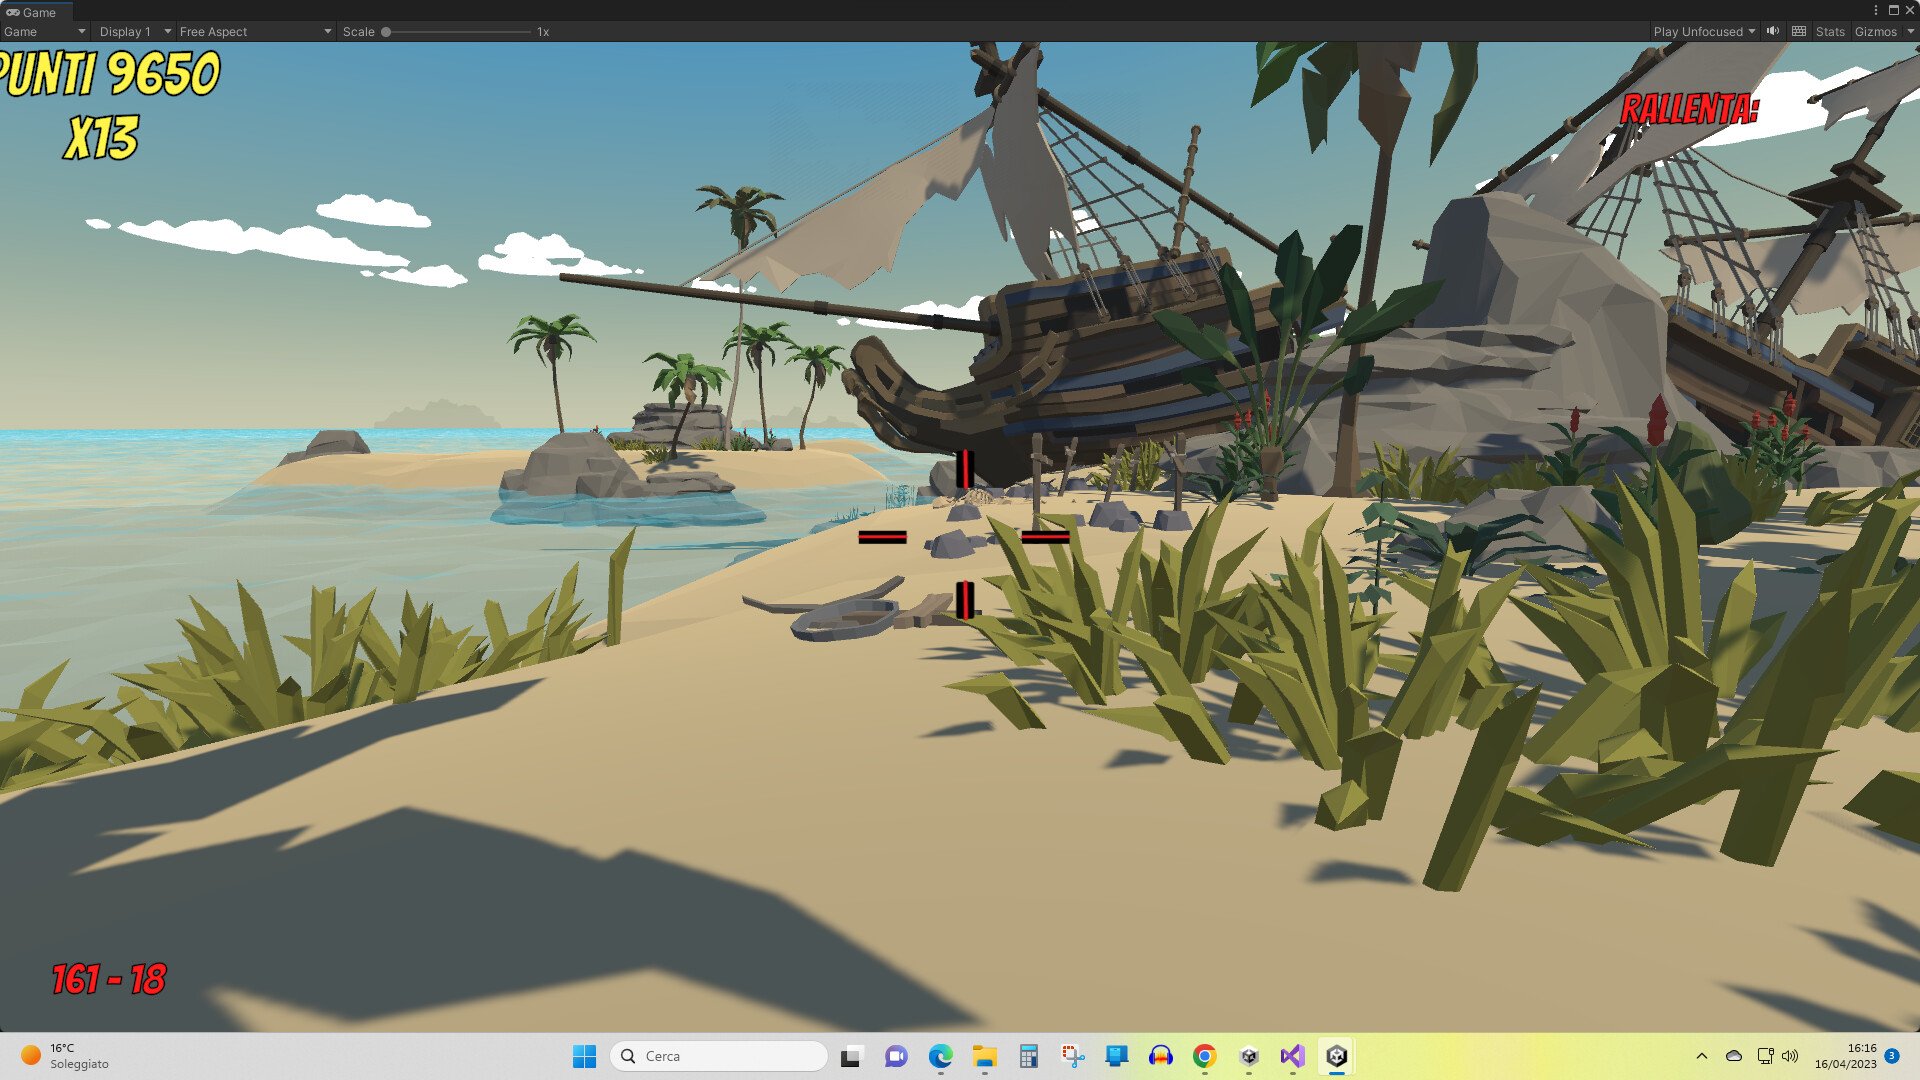Open Unity Hub from the taskbar
This screenshot has height=1080, width=1920.
point(1248,1056)
